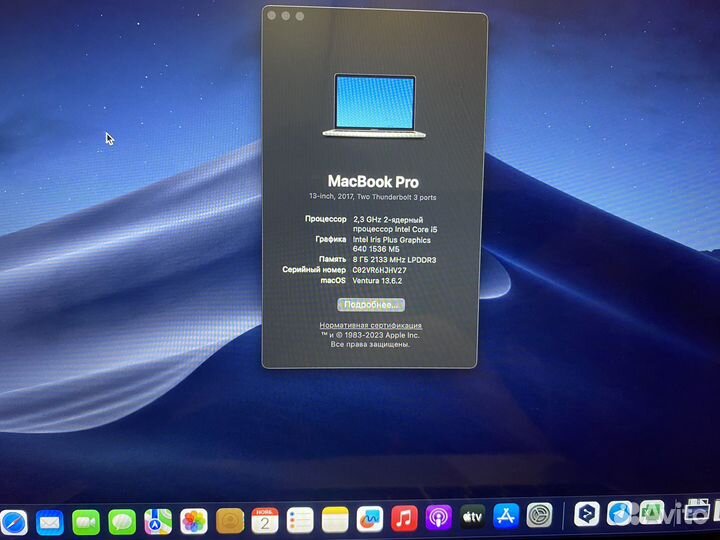
Task: Open System Settings gear in the Dock
Action: [539, 515]
